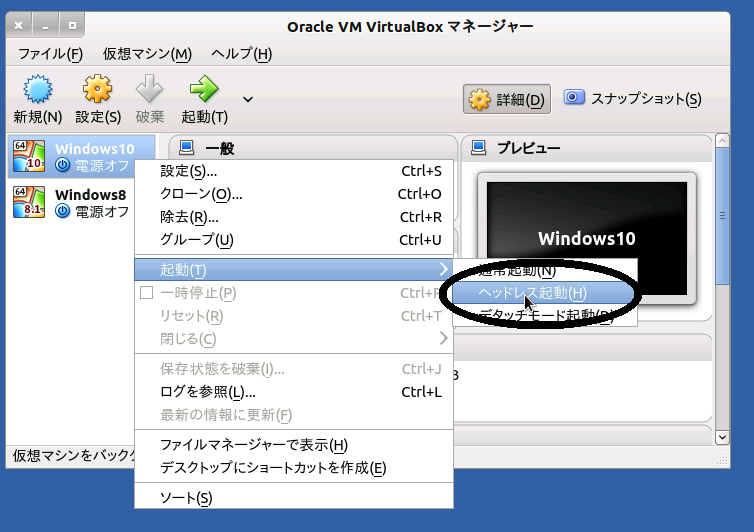Click the 一般 section monitor icon
Image resolution: width=754 pixels, height=532 pixels.
(186, 147)
